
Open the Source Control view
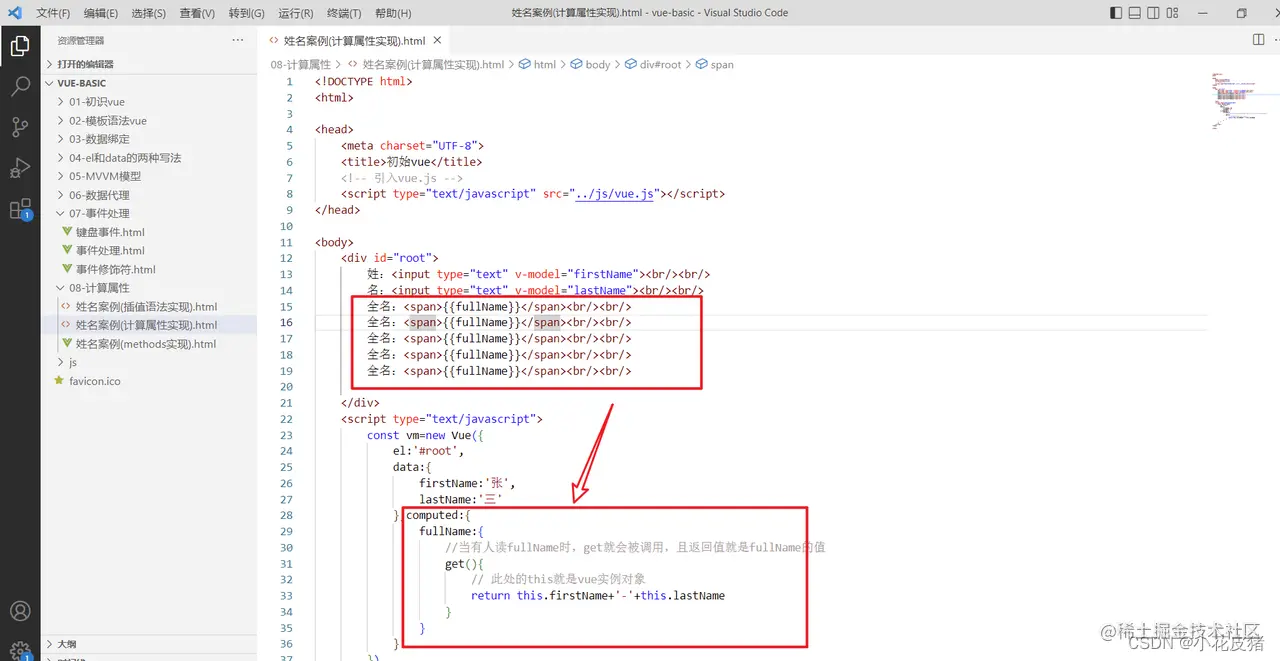coord(20,127)
